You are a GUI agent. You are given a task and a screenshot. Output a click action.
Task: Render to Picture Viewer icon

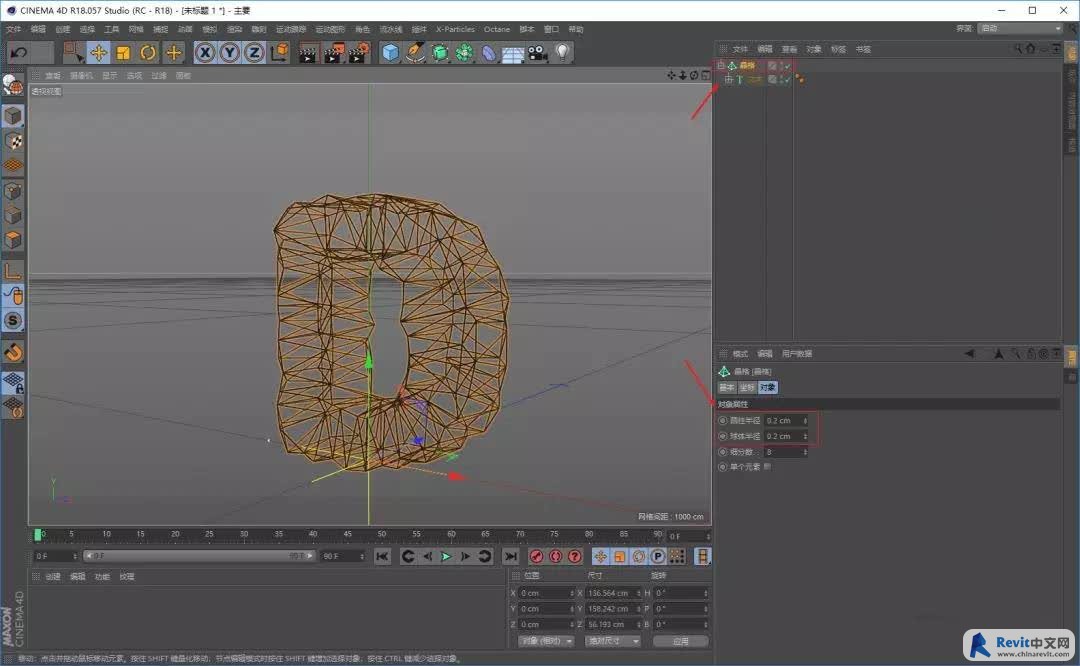pyautogui.click(x=333, y=53)
